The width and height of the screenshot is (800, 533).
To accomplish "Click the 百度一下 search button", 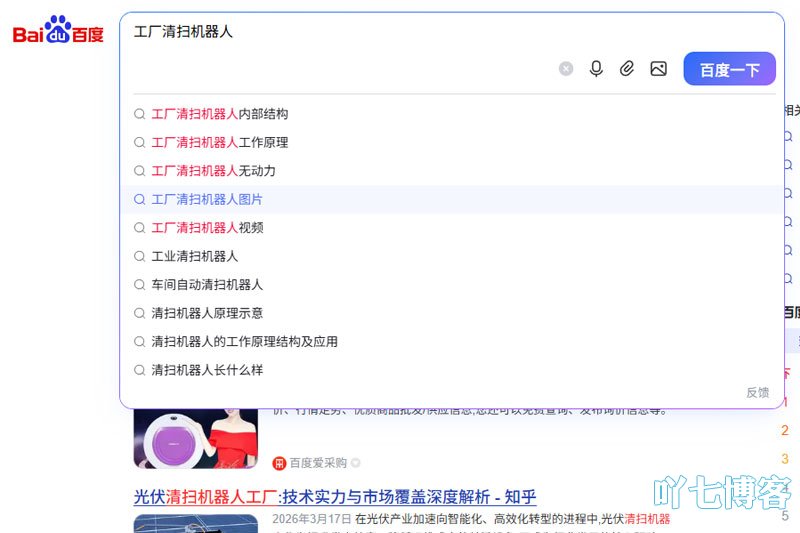I will [x=730, y=69].
